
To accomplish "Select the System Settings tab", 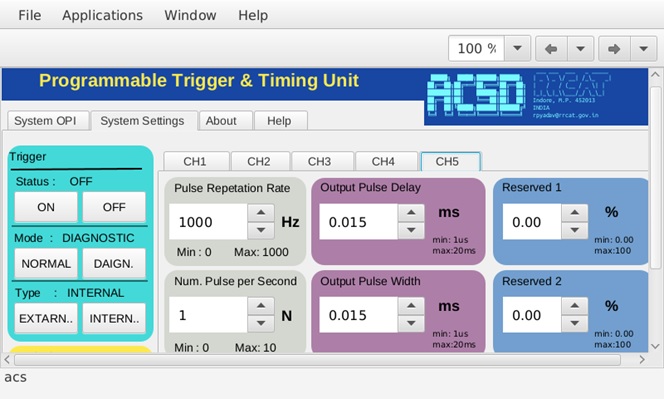I will pyautogui.click(x=144, y=121).
